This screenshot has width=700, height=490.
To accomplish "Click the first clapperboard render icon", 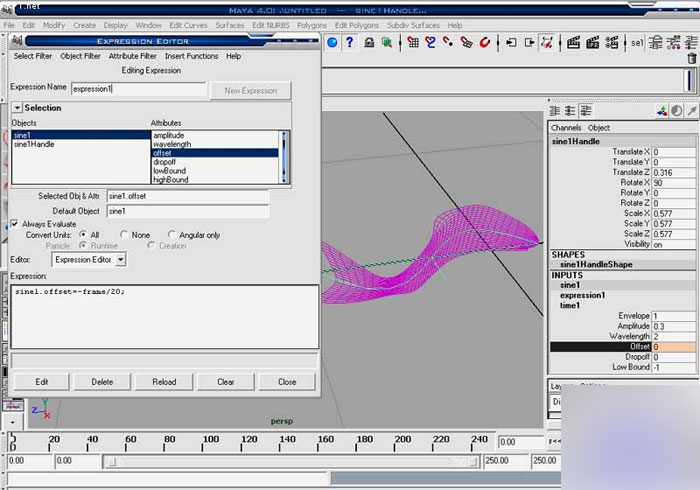I will click(x=573, y=43).
